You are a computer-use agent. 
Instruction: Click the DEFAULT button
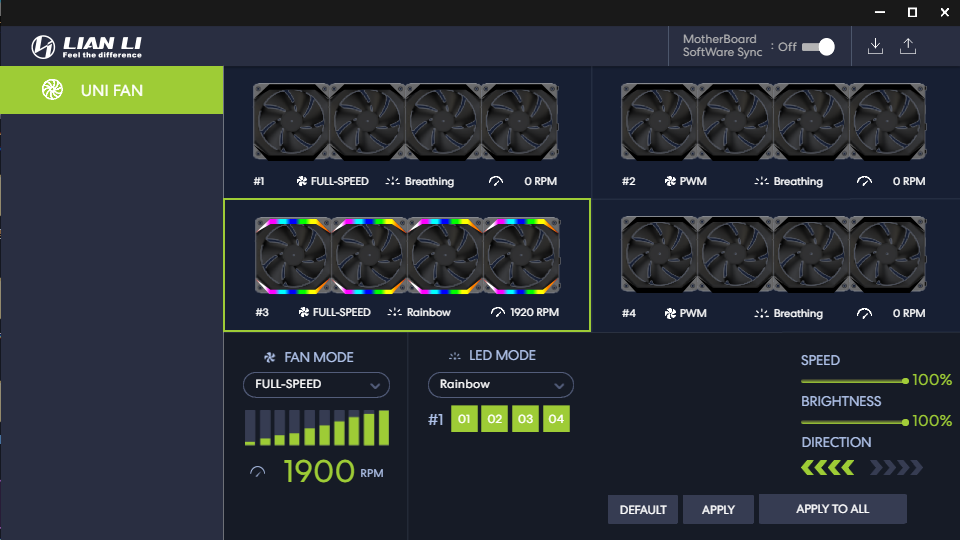[x=643, y=509]
